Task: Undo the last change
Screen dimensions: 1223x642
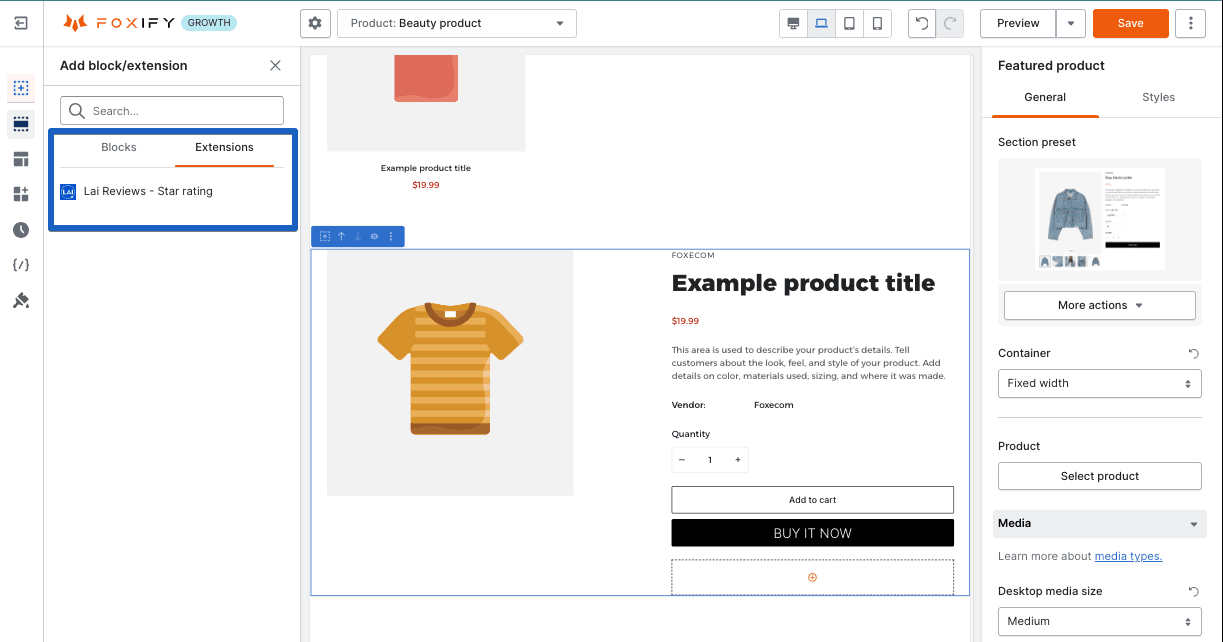Action: (x=922, y=23)
